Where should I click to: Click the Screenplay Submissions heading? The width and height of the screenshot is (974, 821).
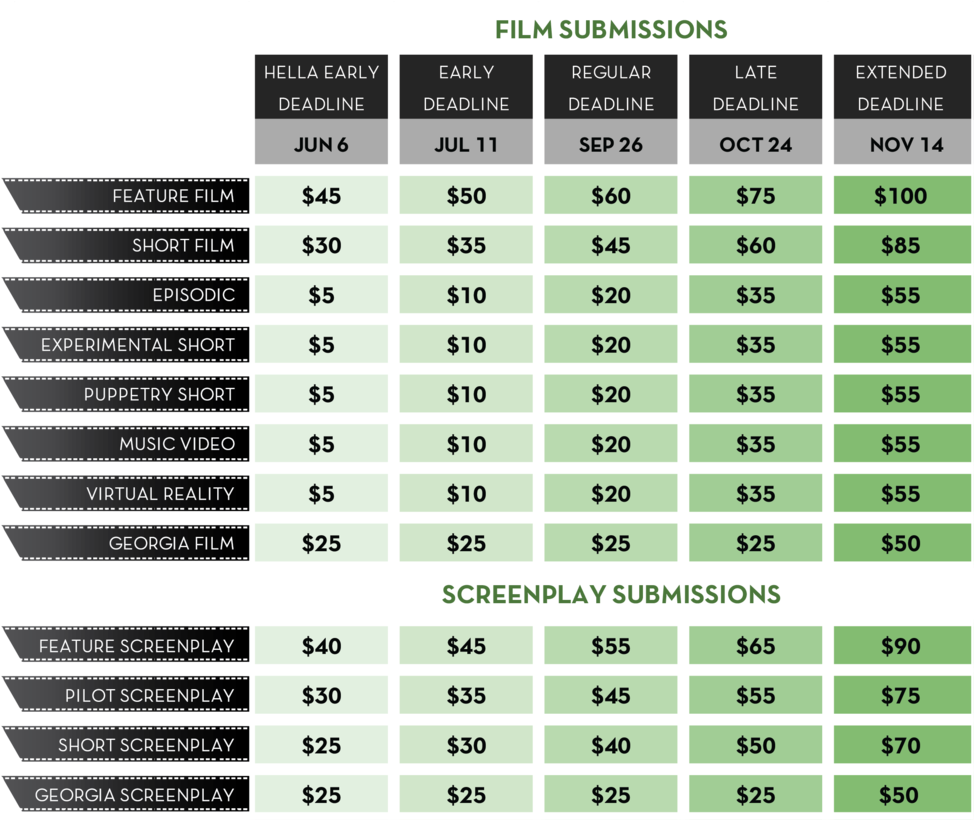pyautogui.click(x=611, y=594)
